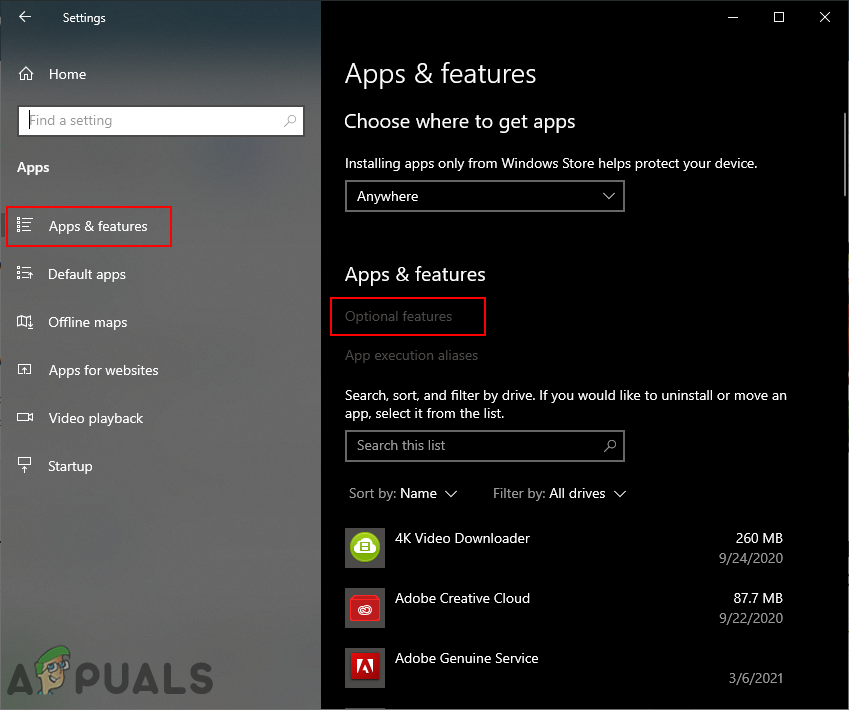Open the Anywhere app source dropdown
This screenshot has height=710, width=849.
(x=485, y=196)
